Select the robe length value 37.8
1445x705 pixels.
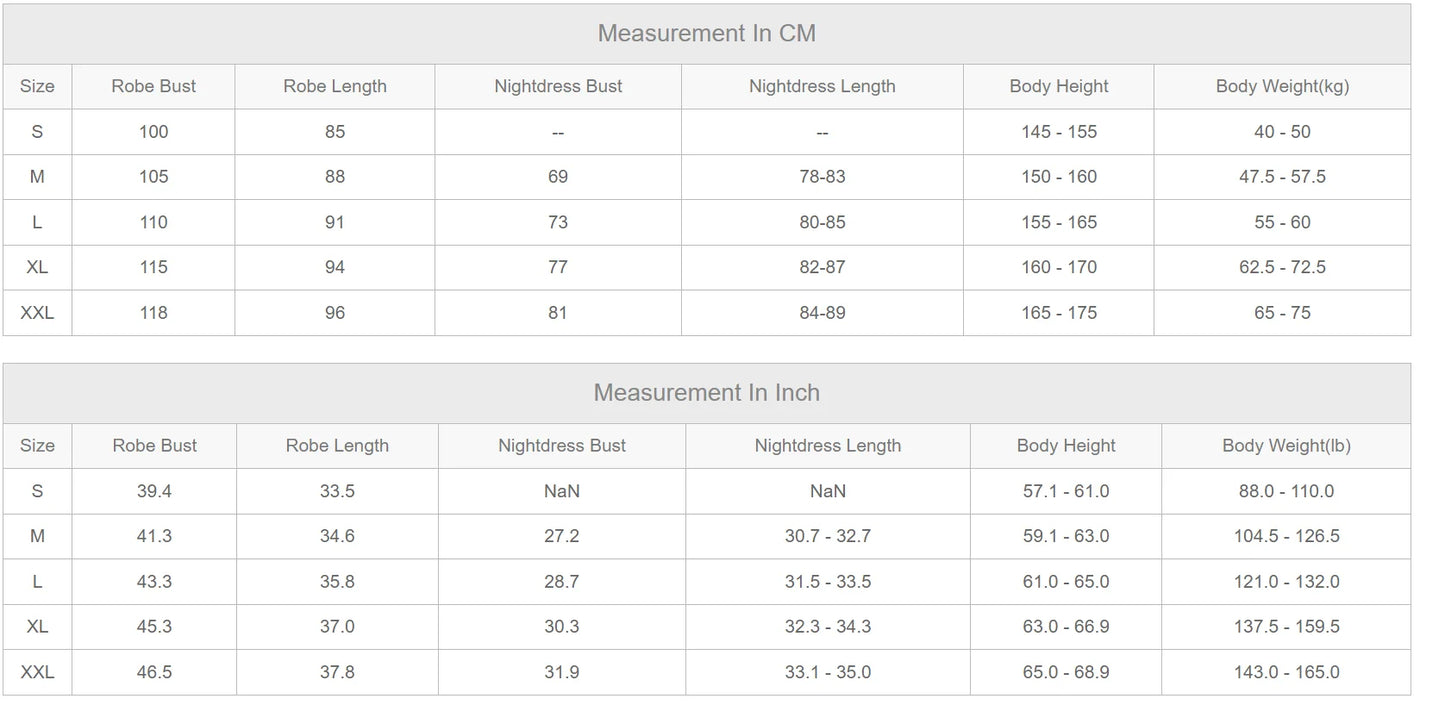[337, 672]
